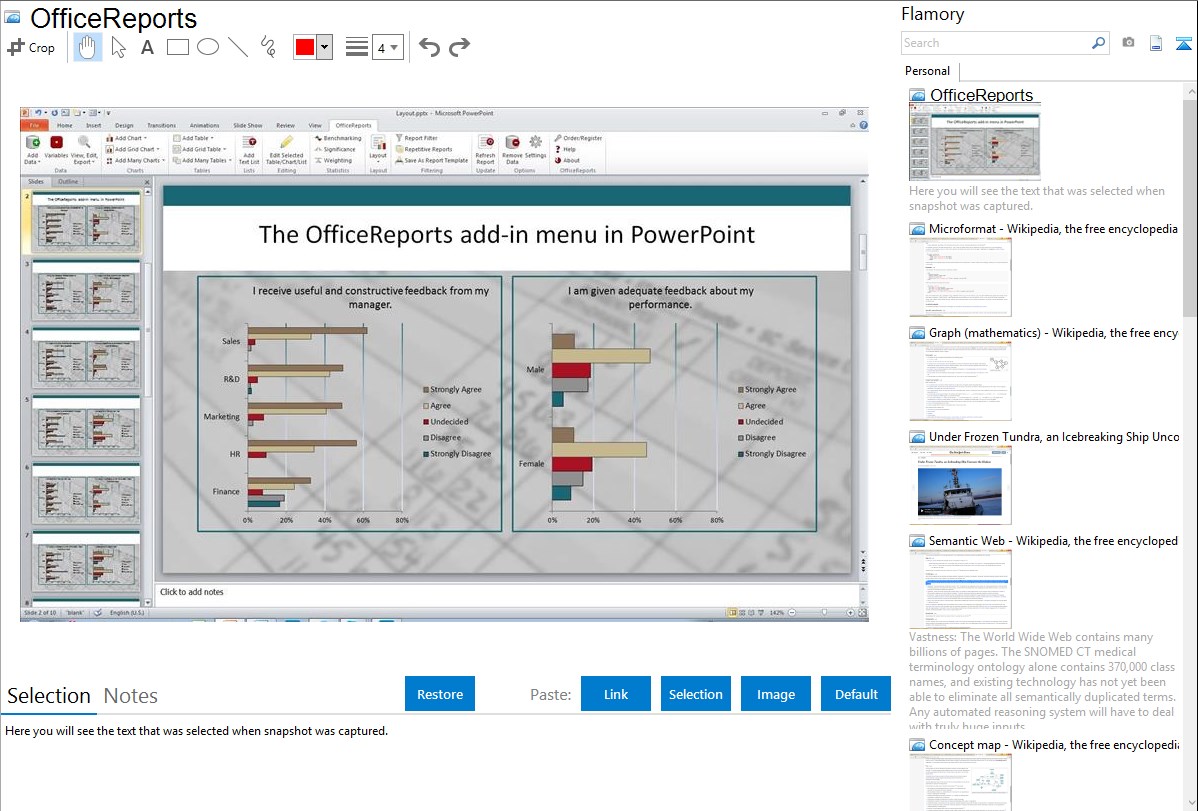Click "Microformat - Wikipedia" snapshot title
This screenshot has height=811, width=1198.
pyautogui.click(x=1054, y=229)
